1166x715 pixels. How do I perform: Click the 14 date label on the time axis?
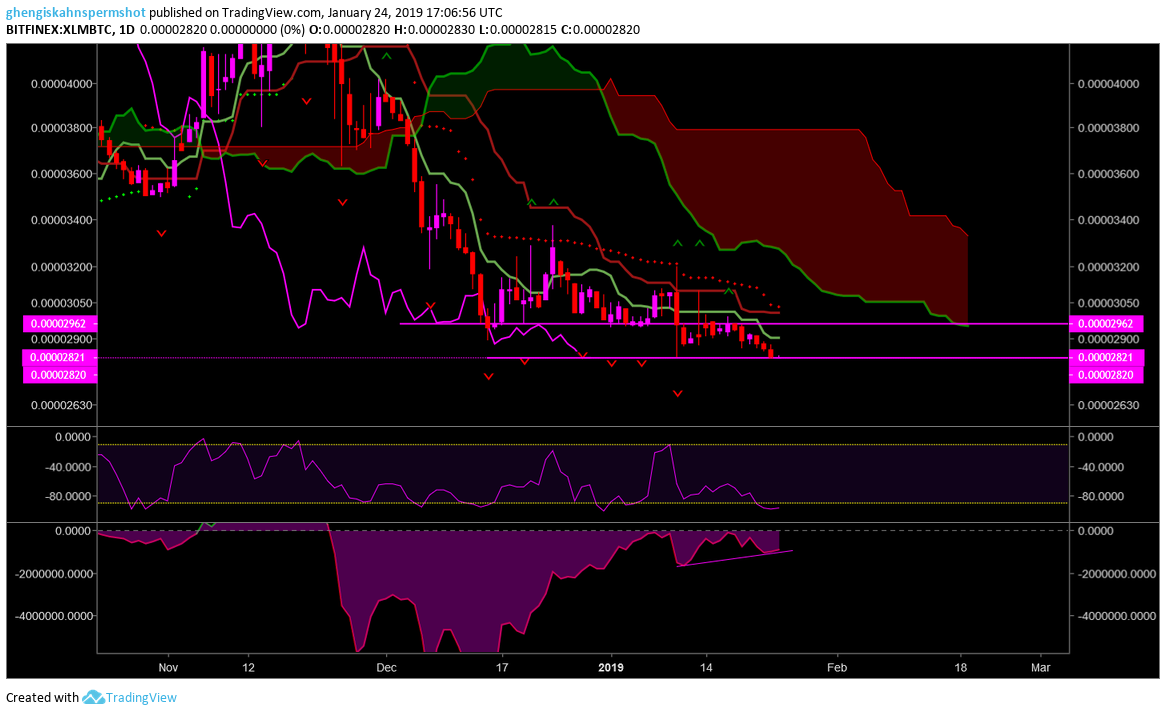[706, 667]
